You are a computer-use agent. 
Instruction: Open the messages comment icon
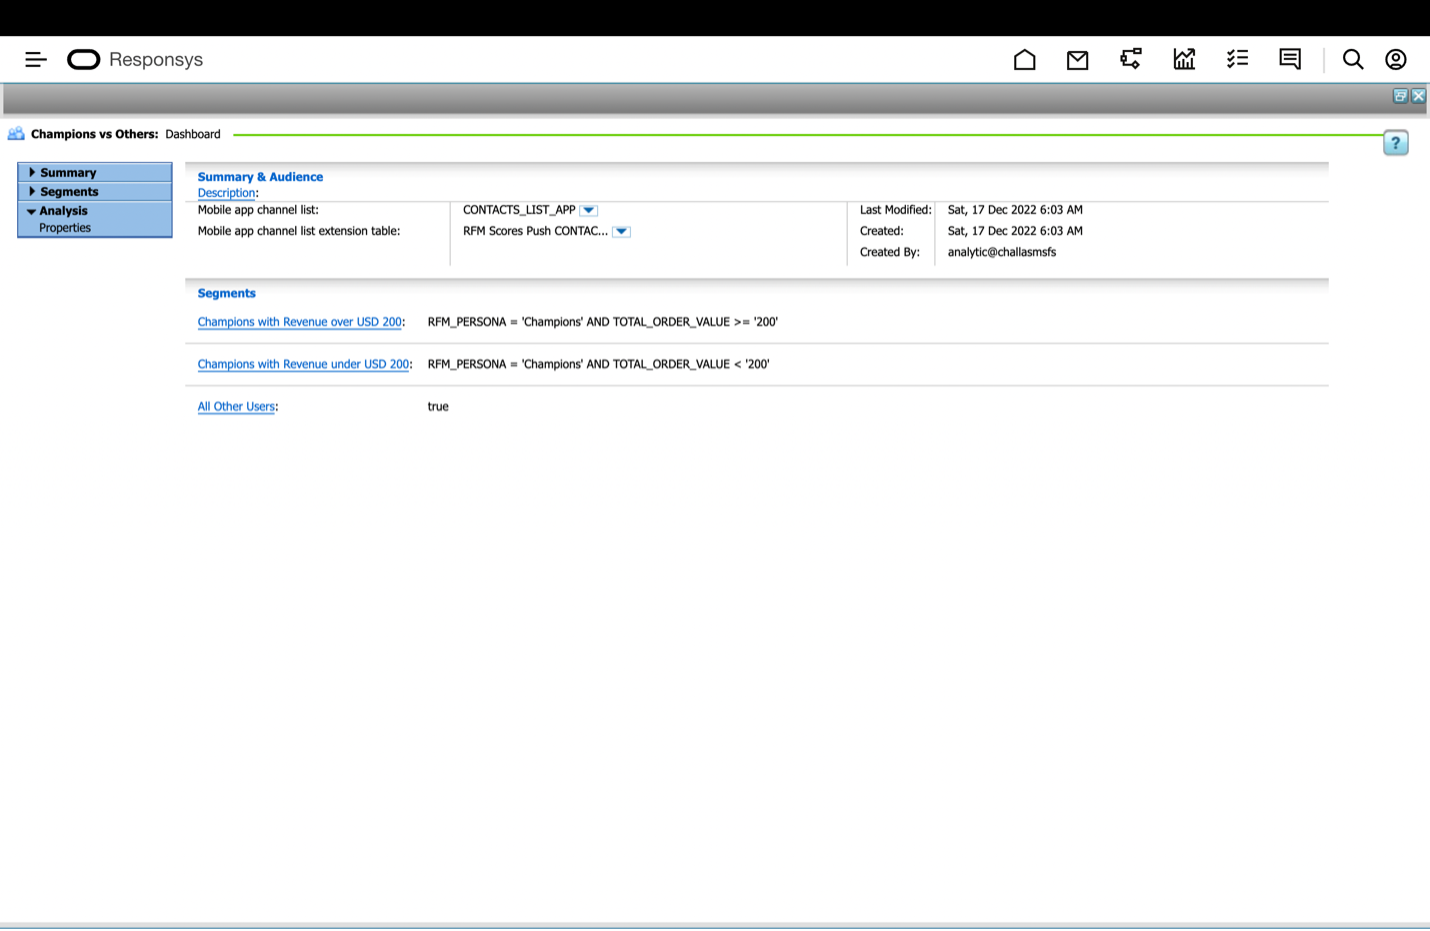point(1290,60)
